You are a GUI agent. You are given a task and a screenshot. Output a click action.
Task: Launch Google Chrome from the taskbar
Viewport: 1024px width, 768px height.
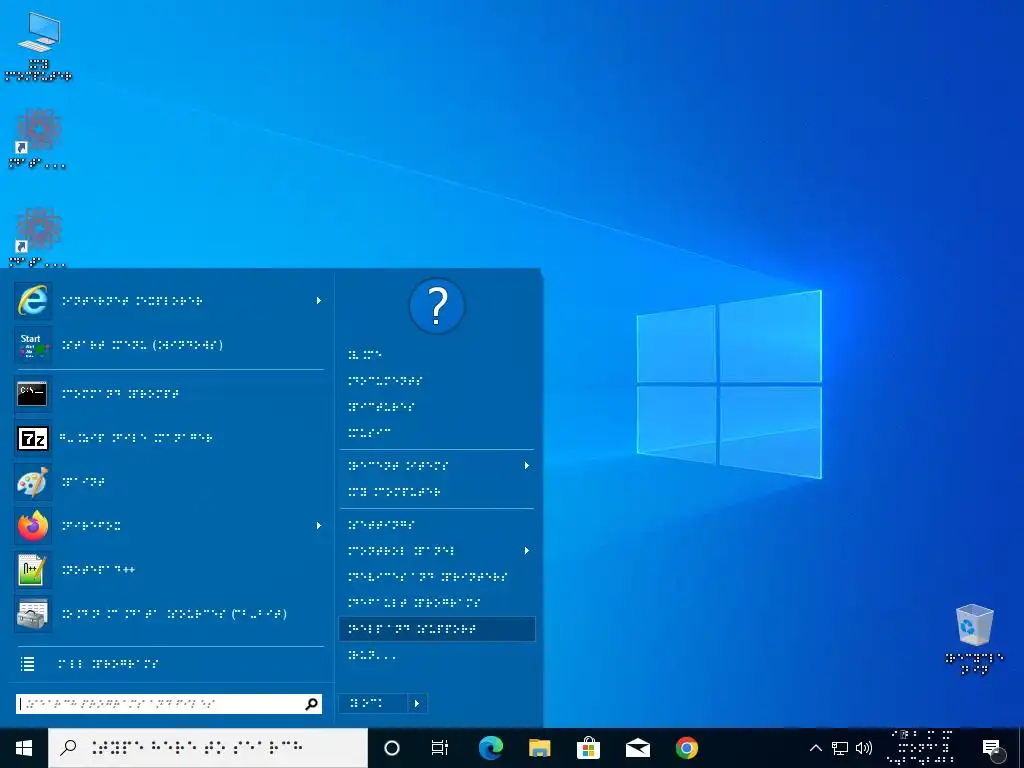686,748
